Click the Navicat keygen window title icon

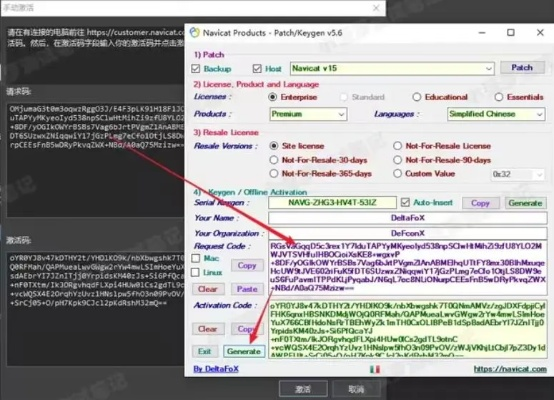(x=195, y=33)
